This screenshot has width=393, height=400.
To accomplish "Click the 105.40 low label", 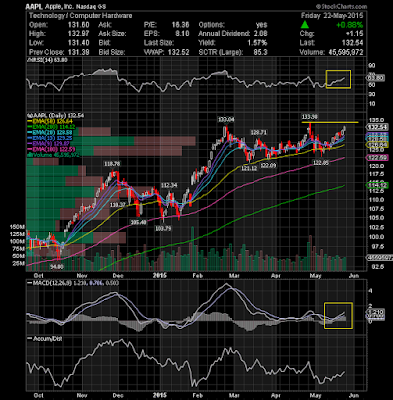I will [138, 222].
